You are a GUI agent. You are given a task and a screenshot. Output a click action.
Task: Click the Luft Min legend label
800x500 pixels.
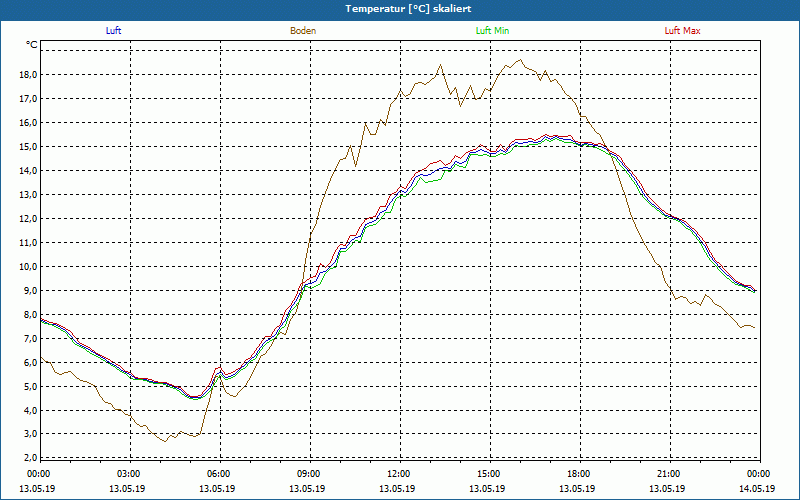coord(492,31)
